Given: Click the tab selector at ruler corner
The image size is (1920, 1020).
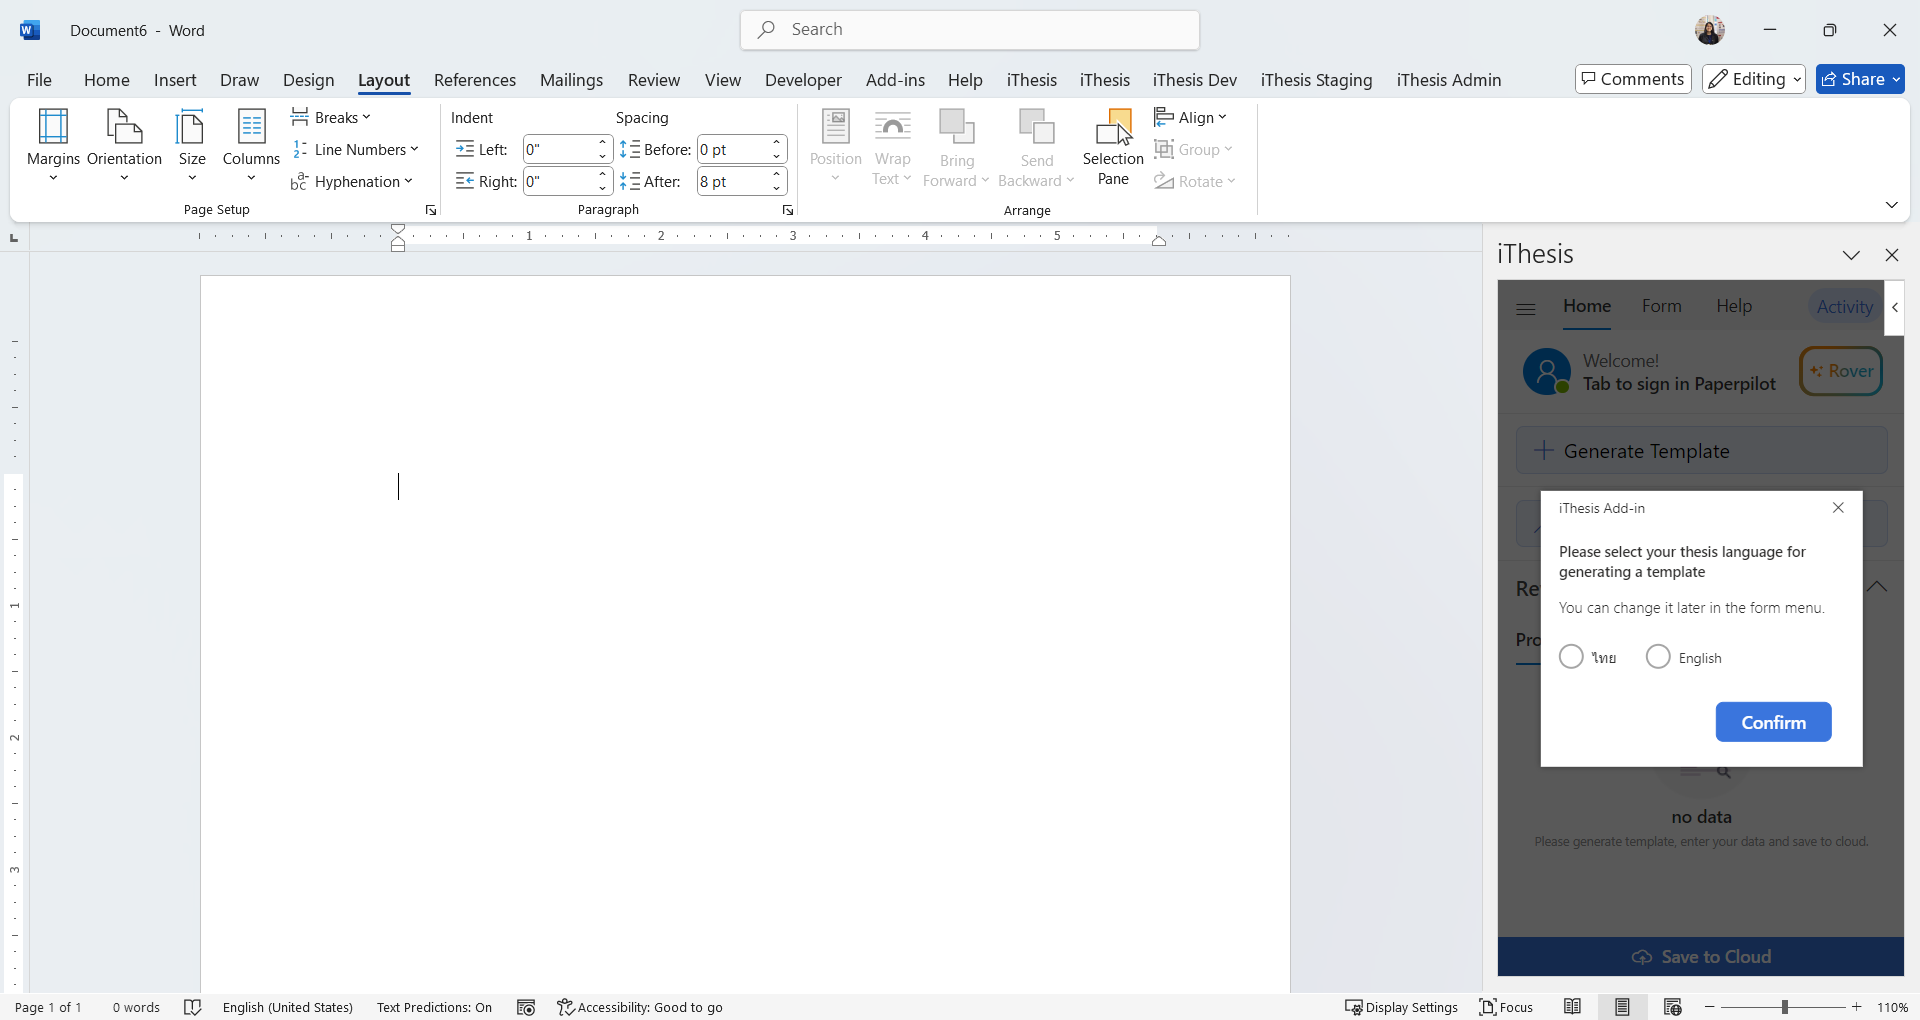Looking at the screenshot, I should (x=14, y=237).
